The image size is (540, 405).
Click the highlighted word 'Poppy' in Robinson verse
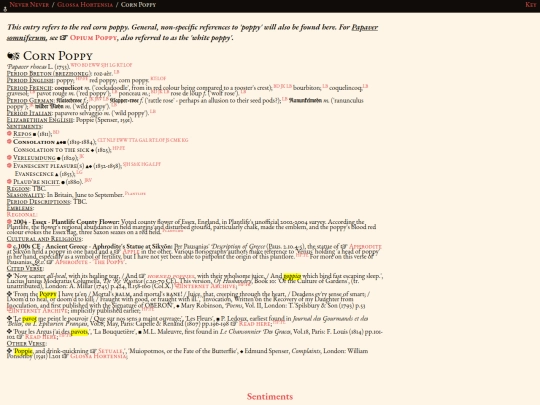(48, 294)
